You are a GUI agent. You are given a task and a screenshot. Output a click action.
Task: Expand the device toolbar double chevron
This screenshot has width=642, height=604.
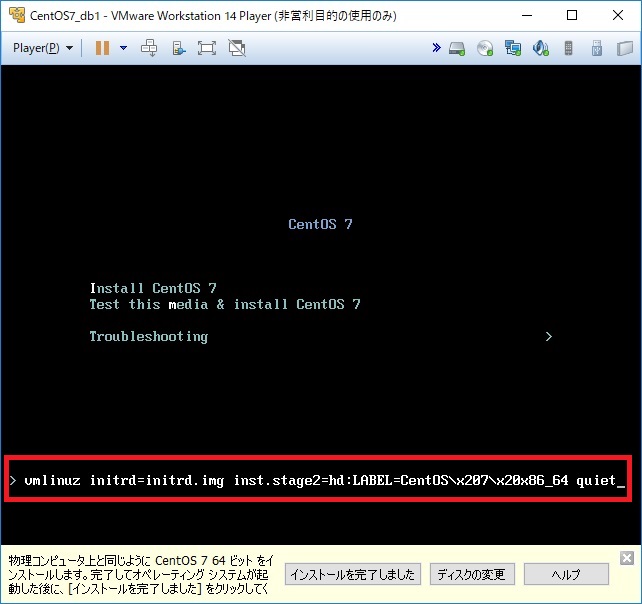pos(436,48)
